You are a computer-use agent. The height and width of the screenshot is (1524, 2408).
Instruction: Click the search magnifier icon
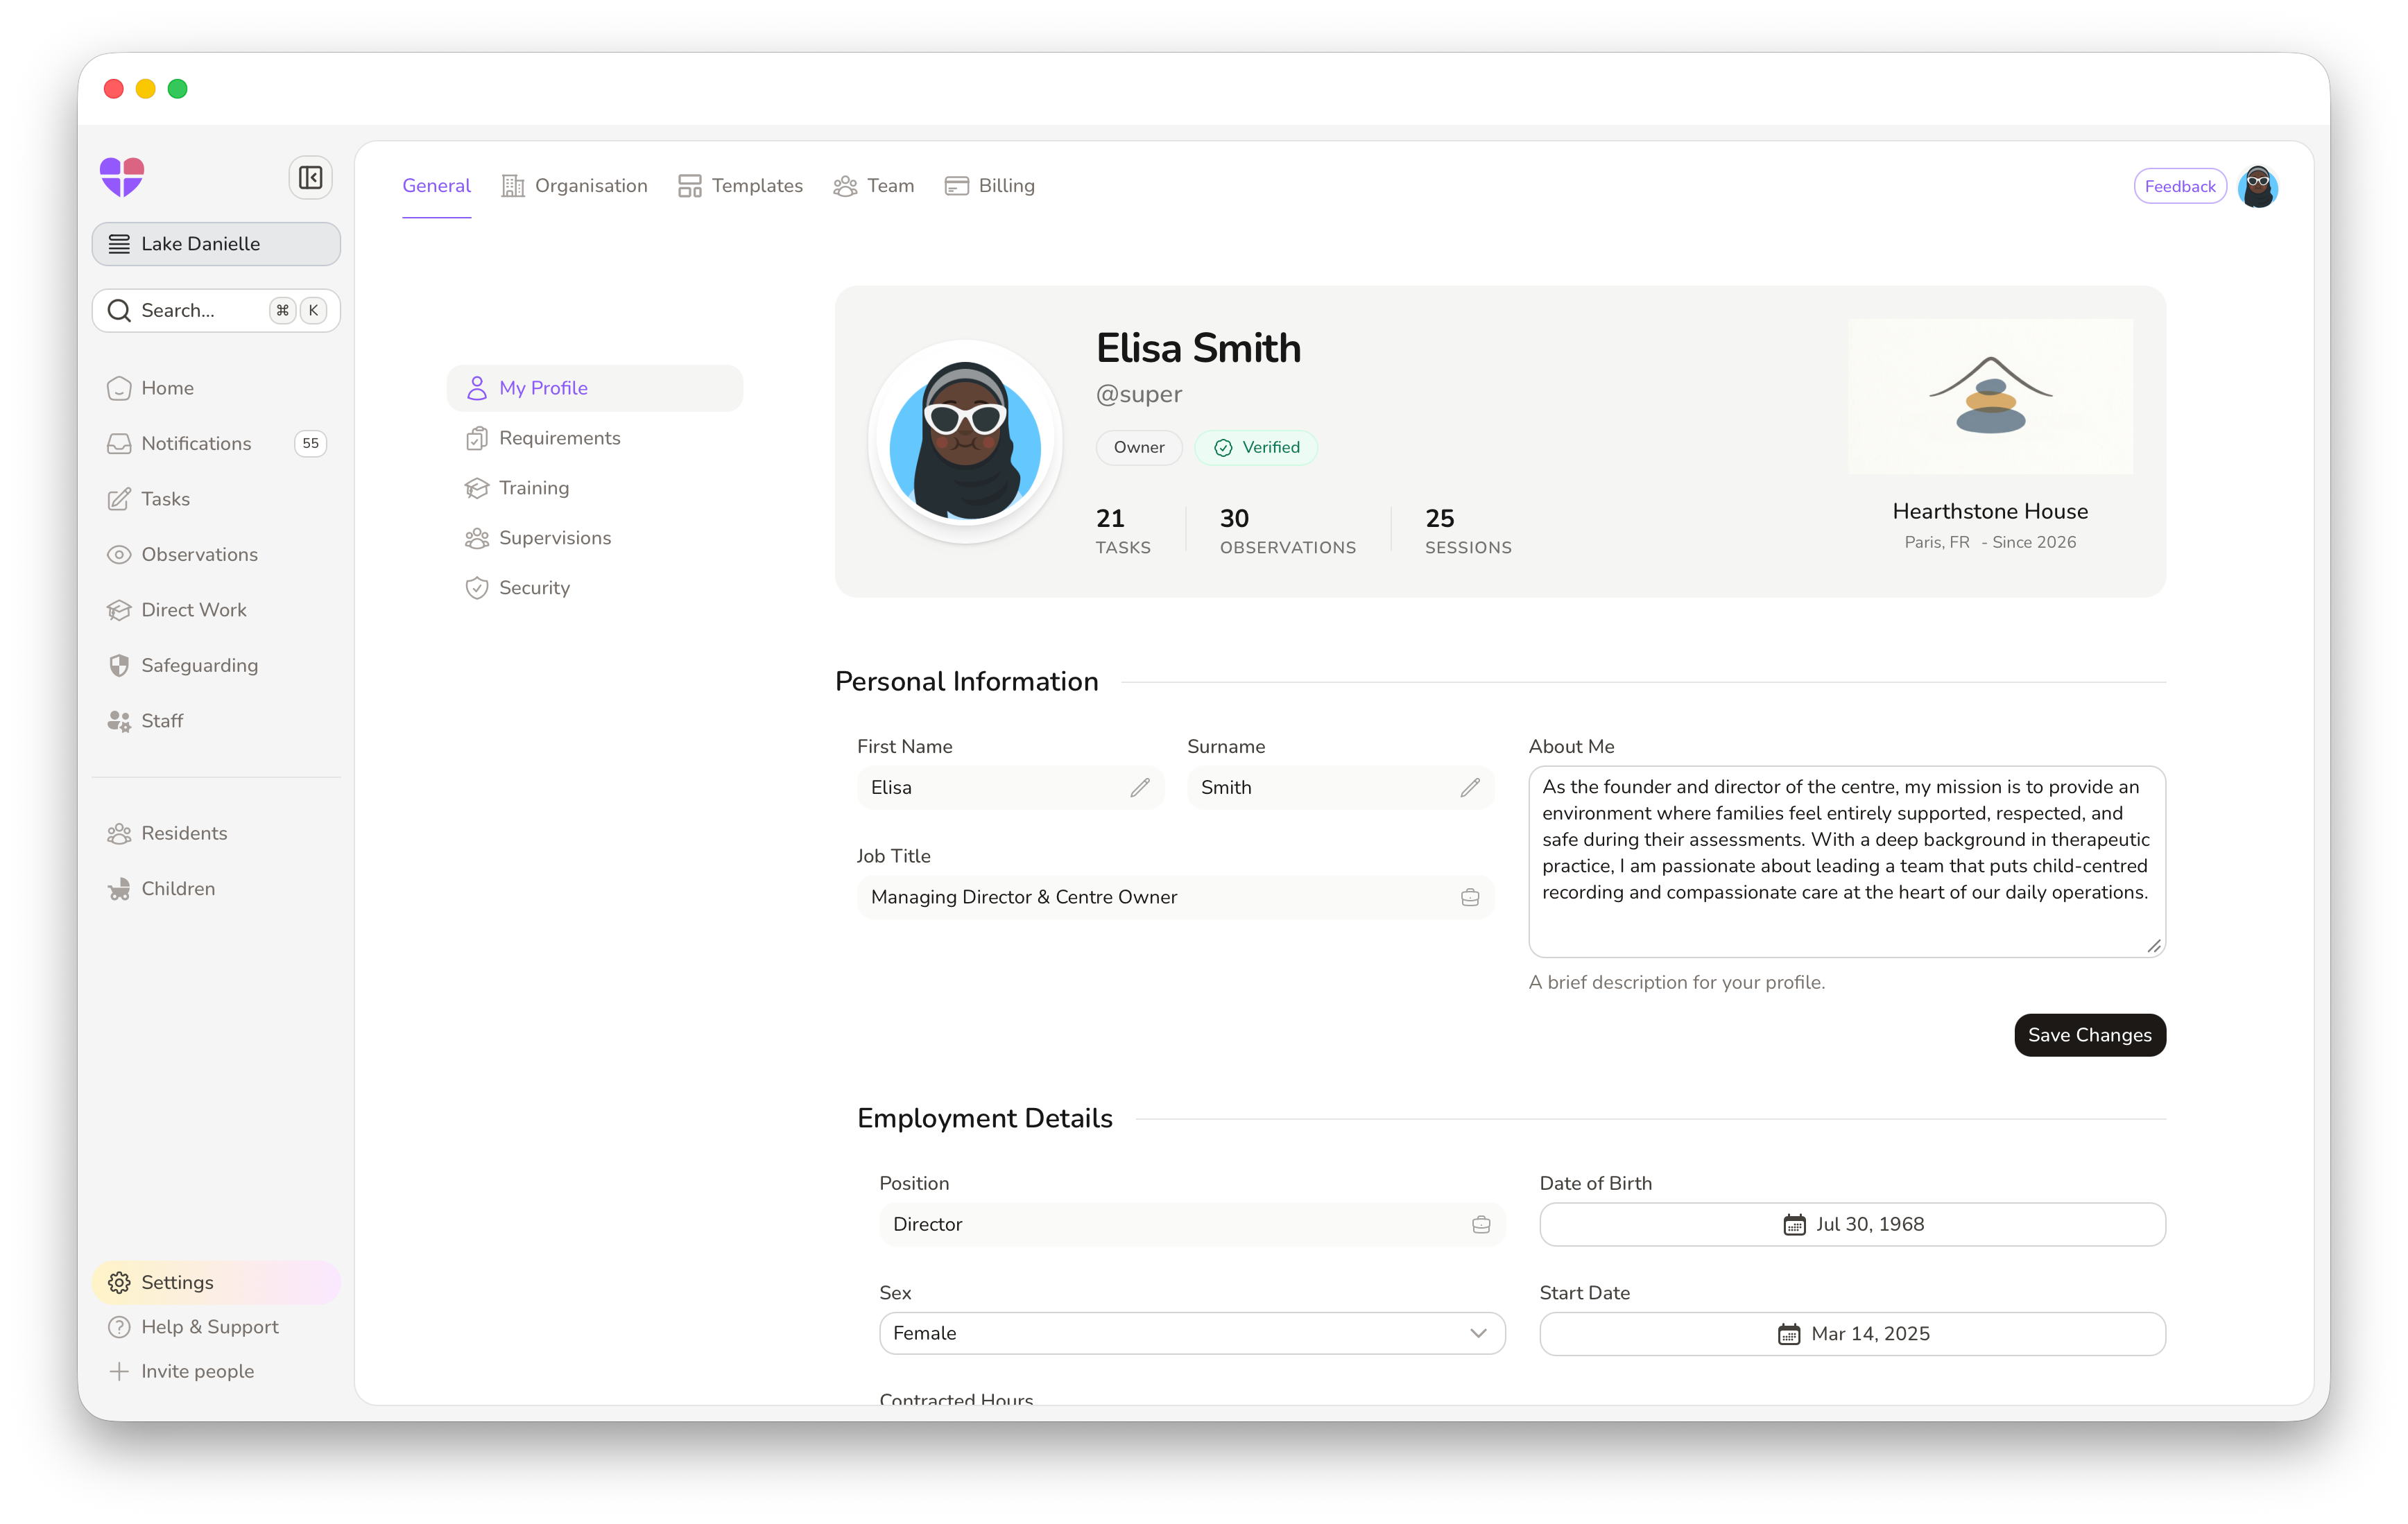click(x=119, y=310)
